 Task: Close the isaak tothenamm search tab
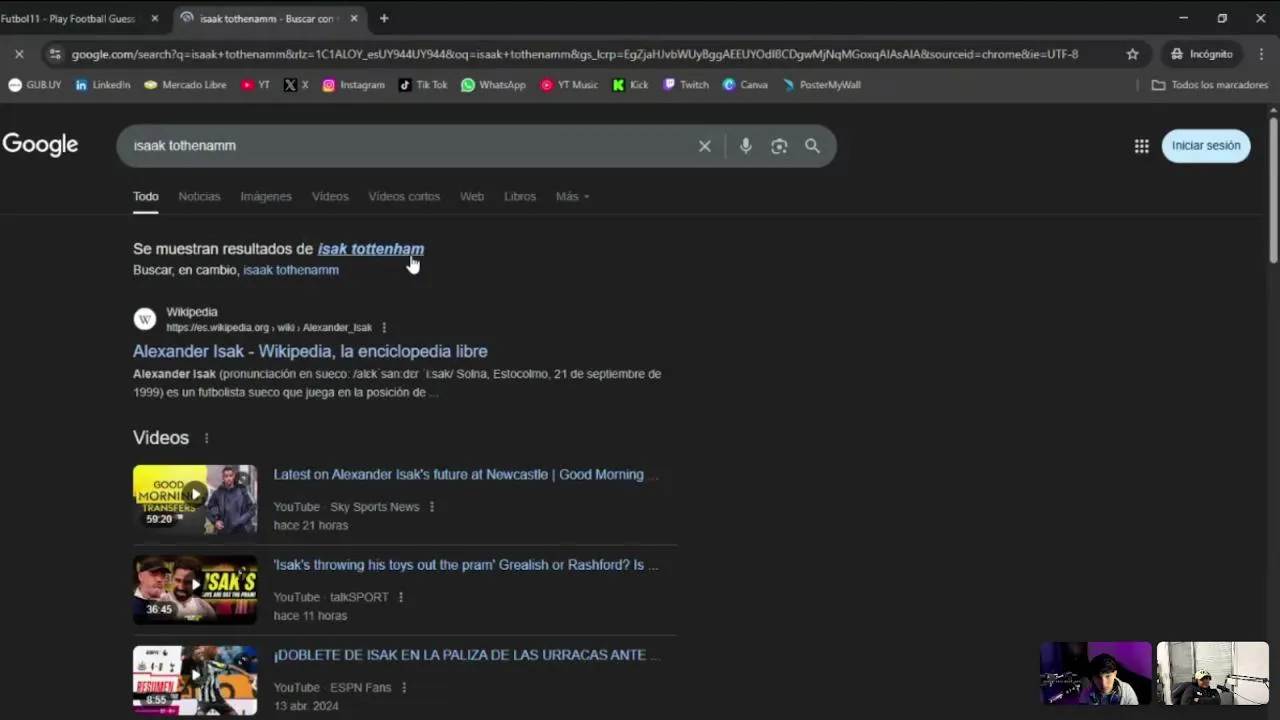(354, 18)
